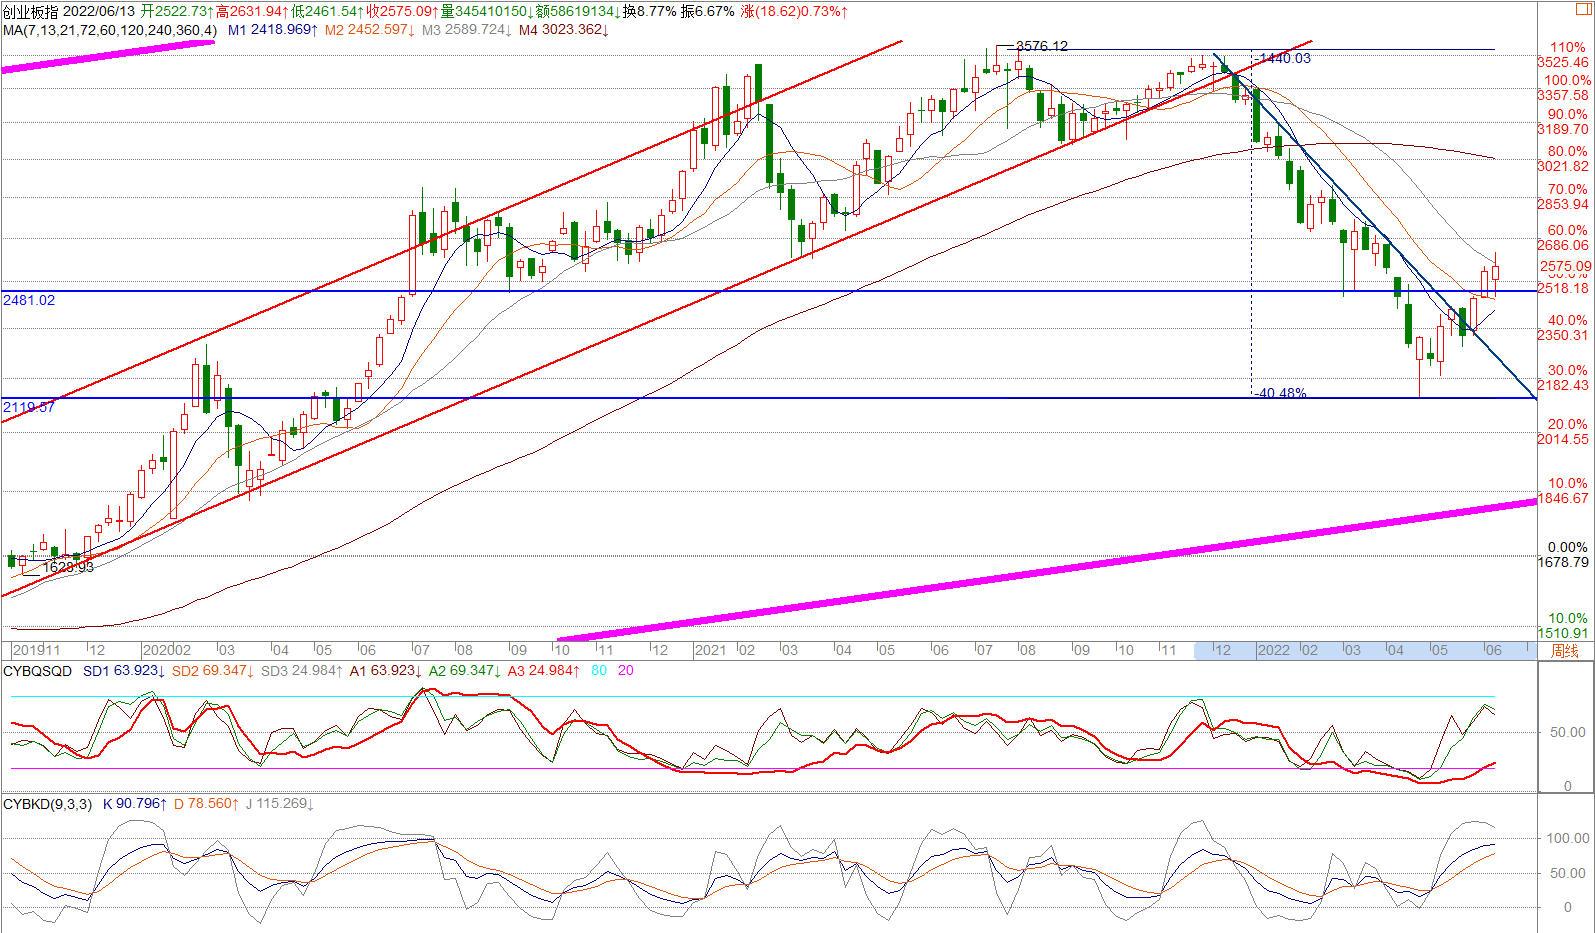
Task: Click the 2481.02 horizontal line label
Action: pyautogui.click(x=29, y=300)
